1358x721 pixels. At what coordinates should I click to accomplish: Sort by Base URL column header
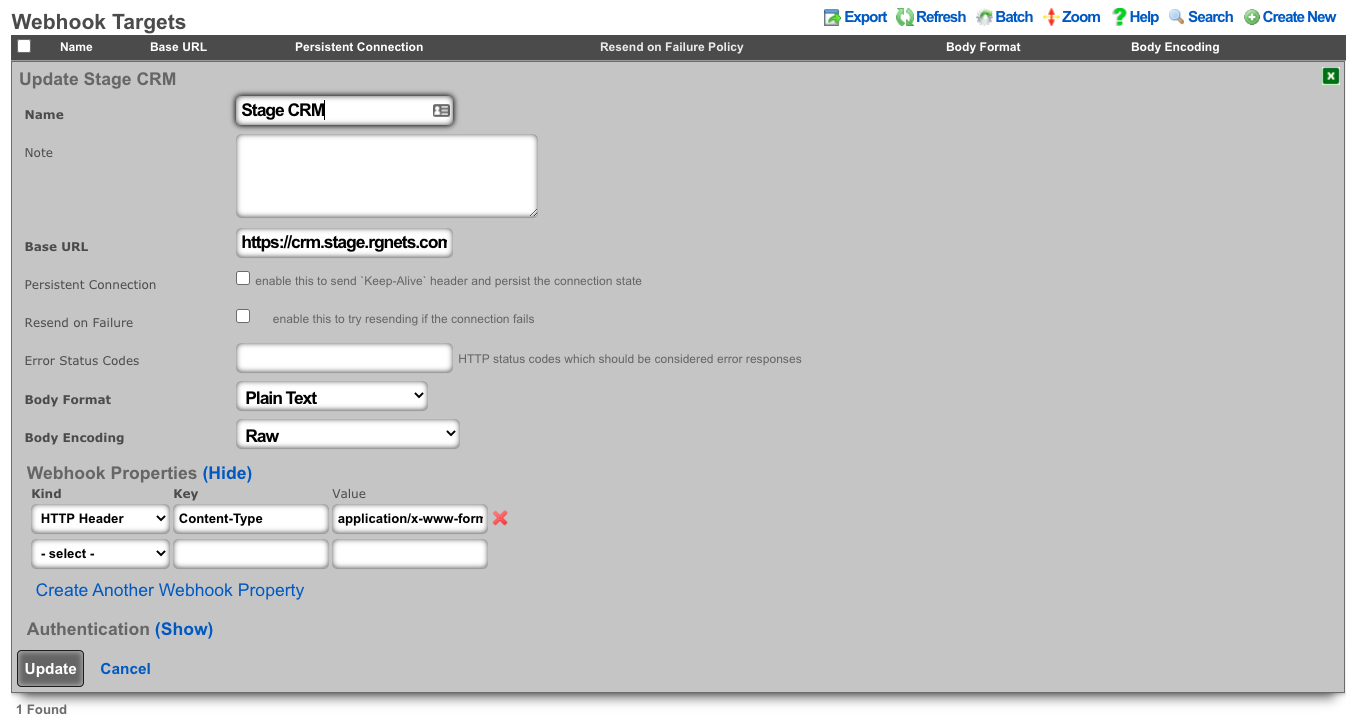coord(178,47)
